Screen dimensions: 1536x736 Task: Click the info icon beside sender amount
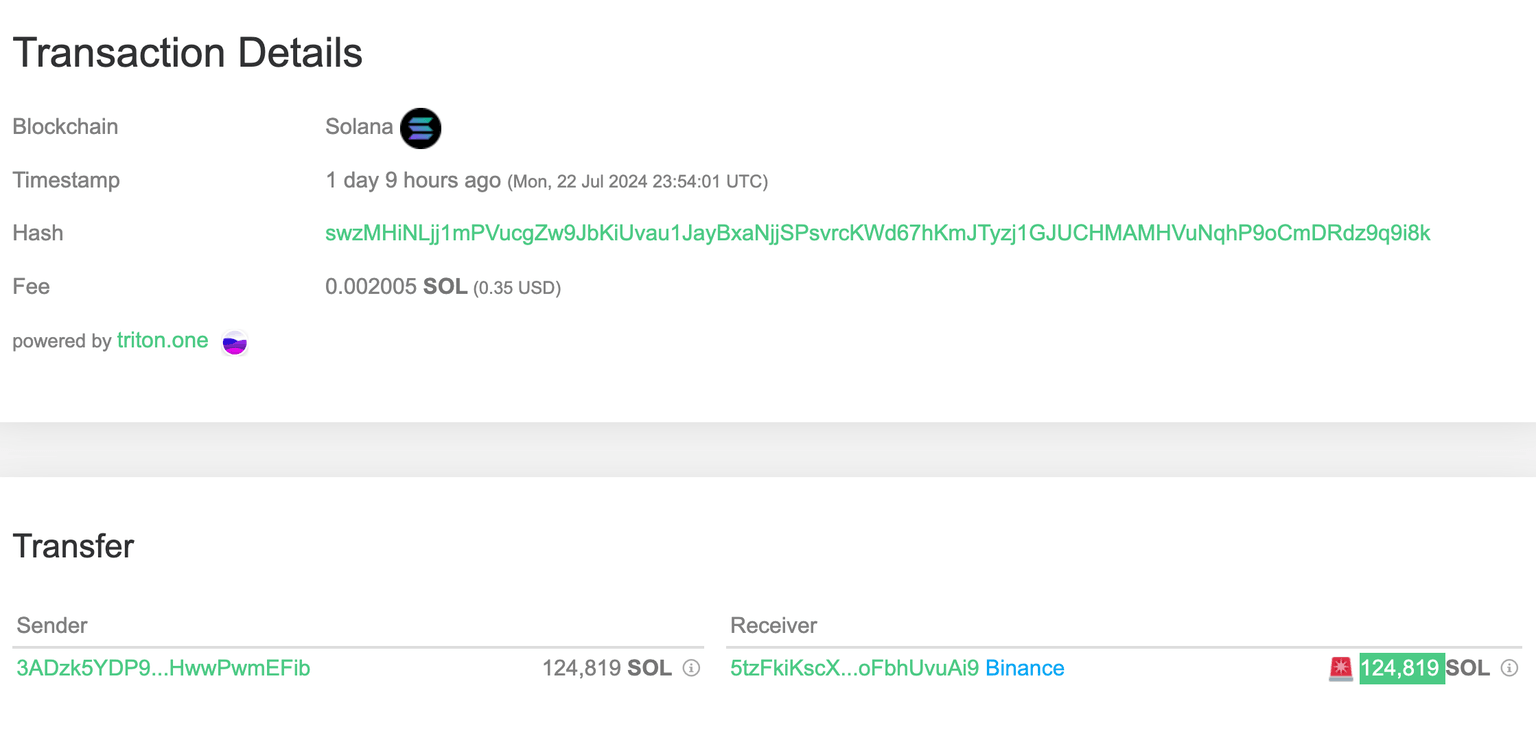point(691,668)
